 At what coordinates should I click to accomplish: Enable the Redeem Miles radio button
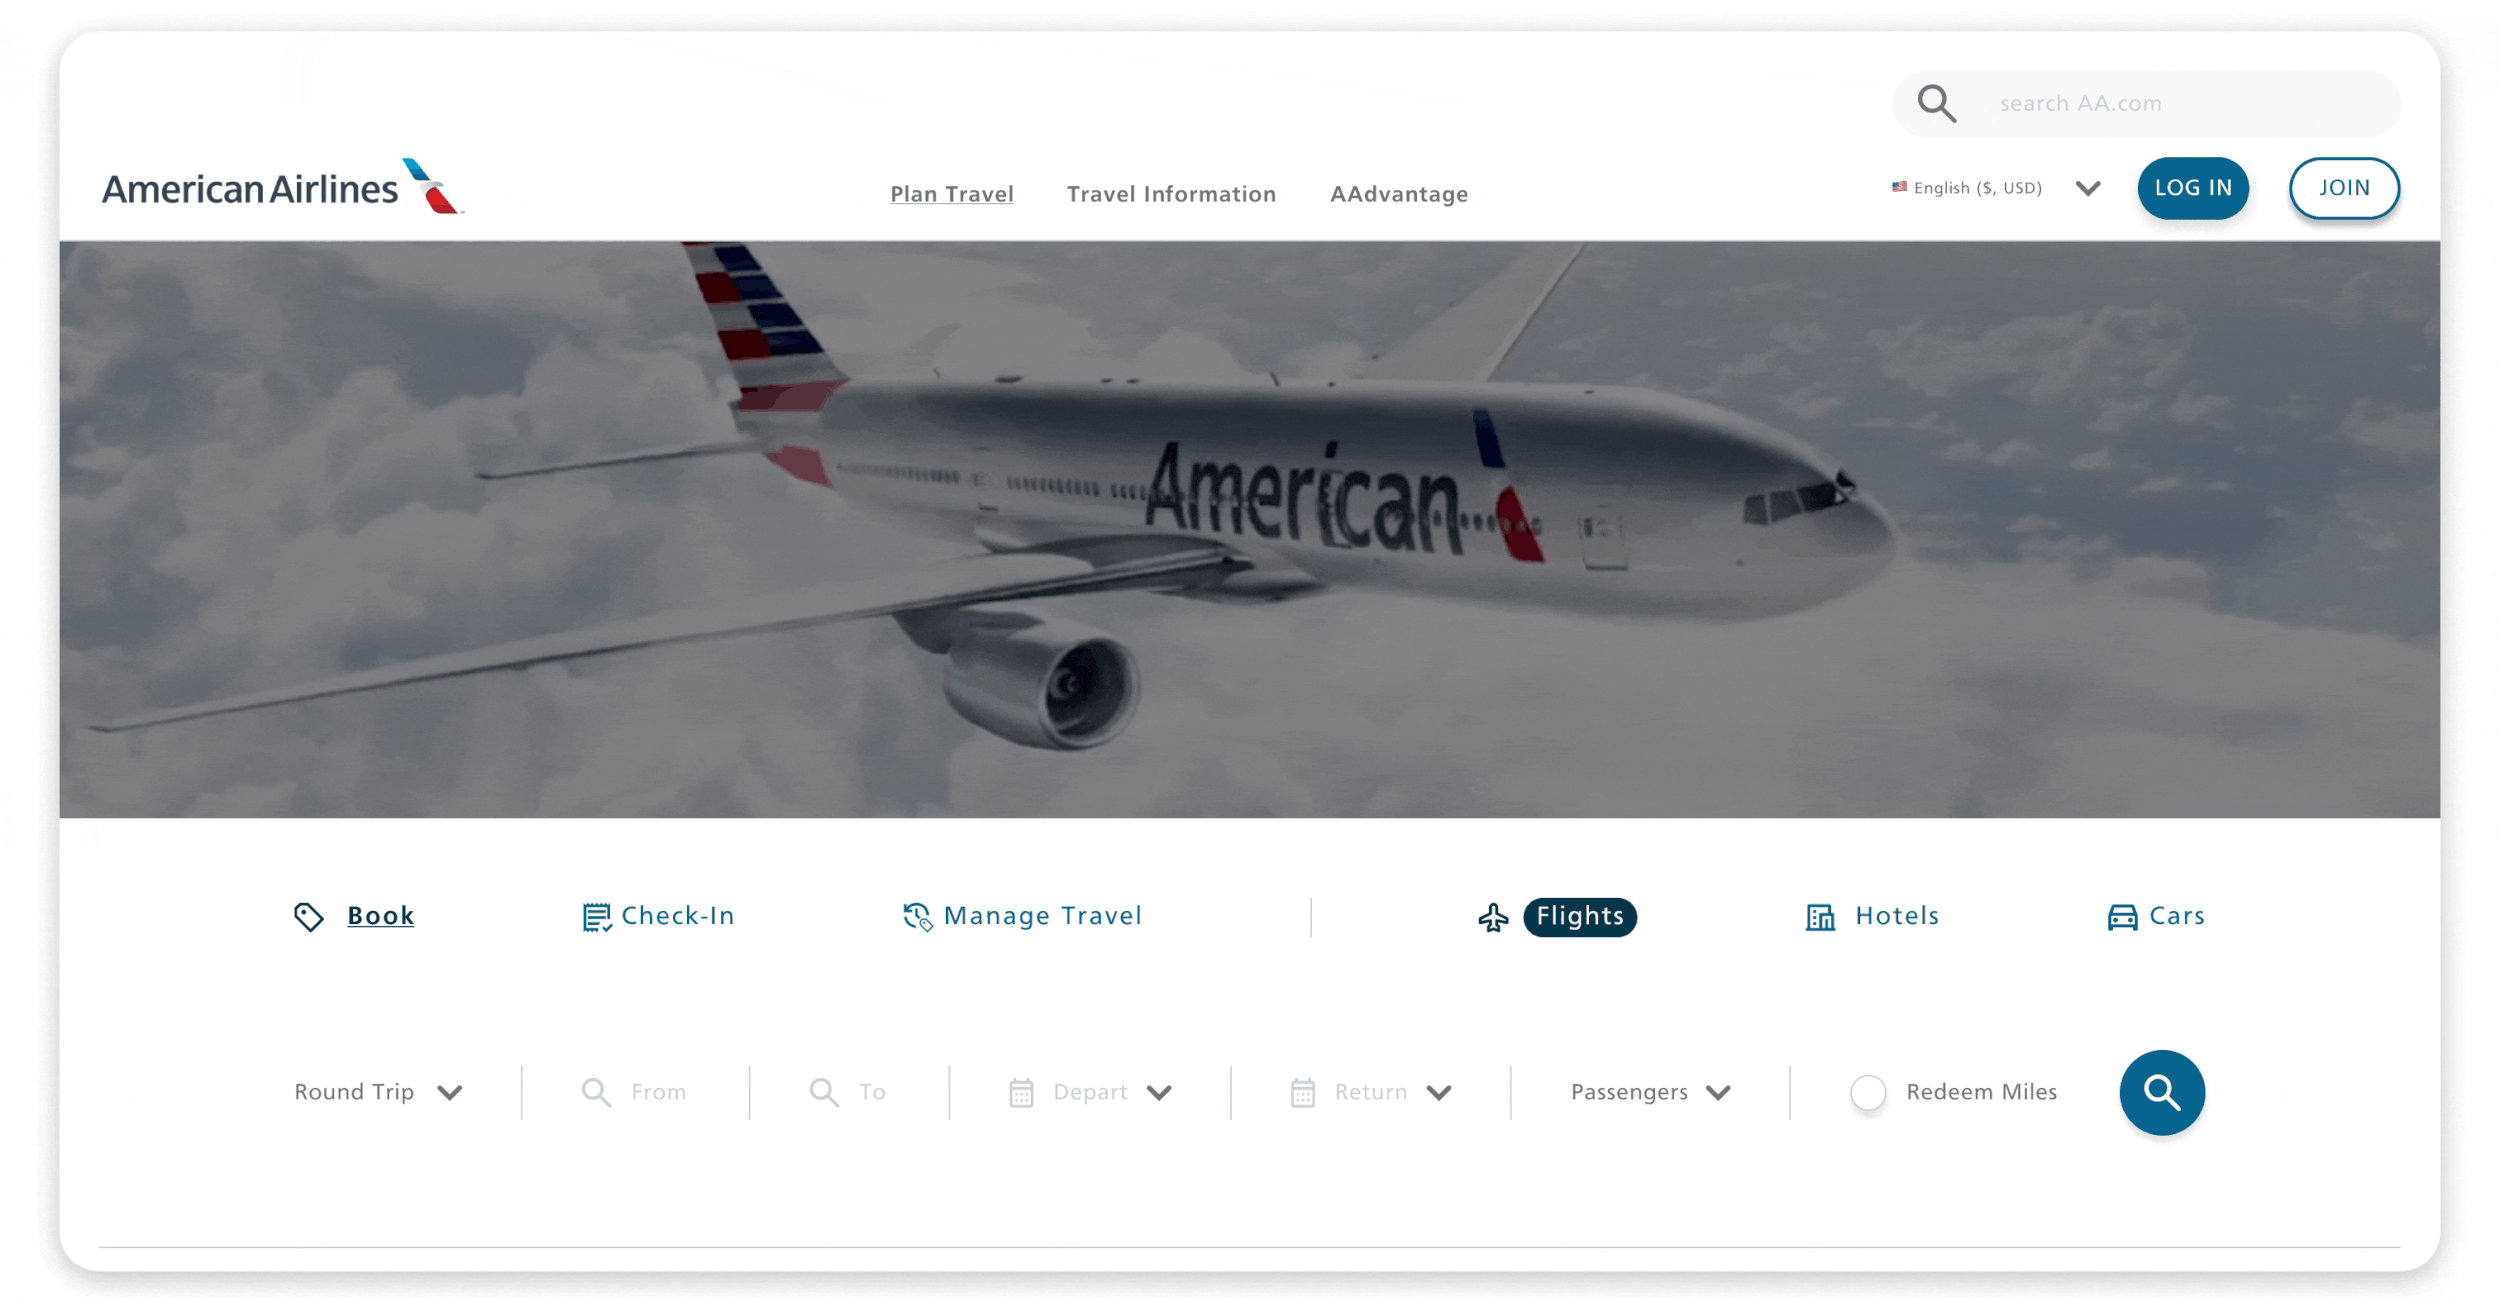coord(1868,1092)
